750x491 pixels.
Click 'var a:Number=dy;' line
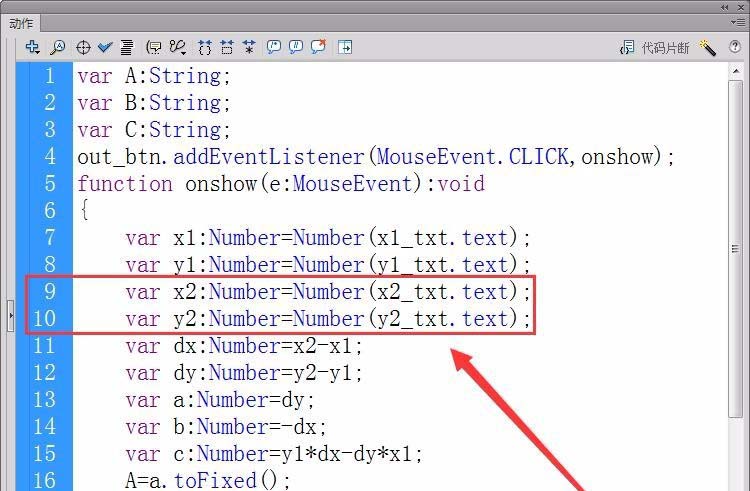pos(220,400)
